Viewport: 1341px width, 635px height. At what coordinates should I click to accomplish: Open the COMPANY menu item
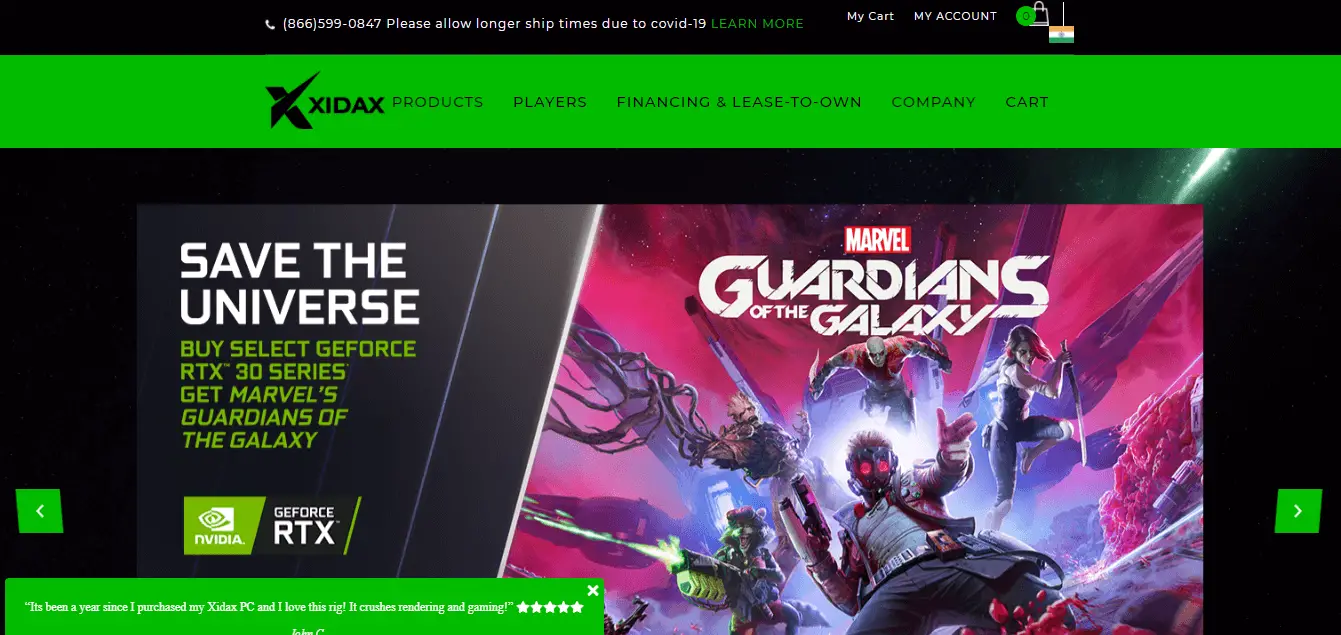click(933, 102)
